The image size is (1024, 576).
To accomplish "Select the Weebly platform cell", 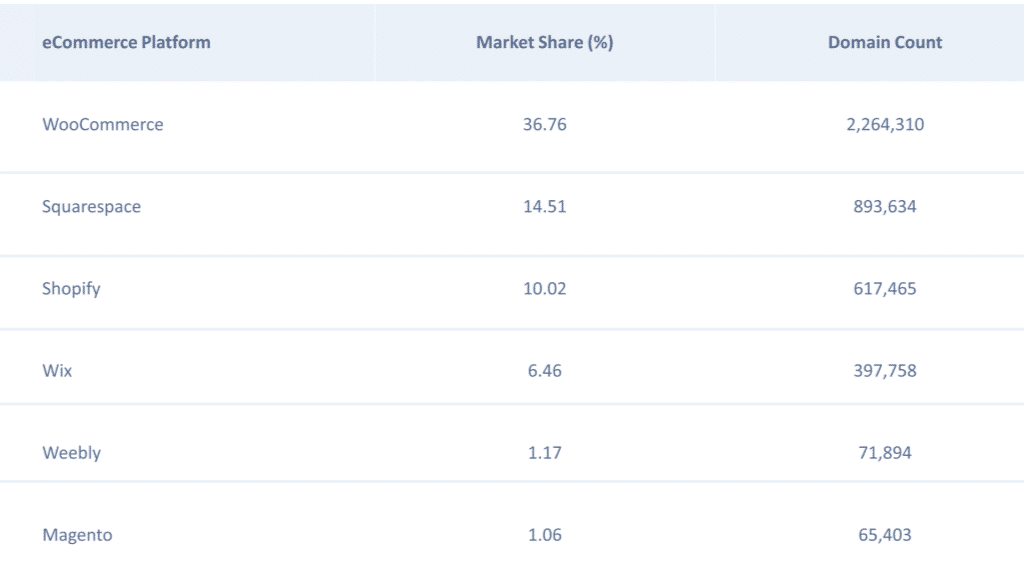I will pyautogui.click(x=72, y=453).
